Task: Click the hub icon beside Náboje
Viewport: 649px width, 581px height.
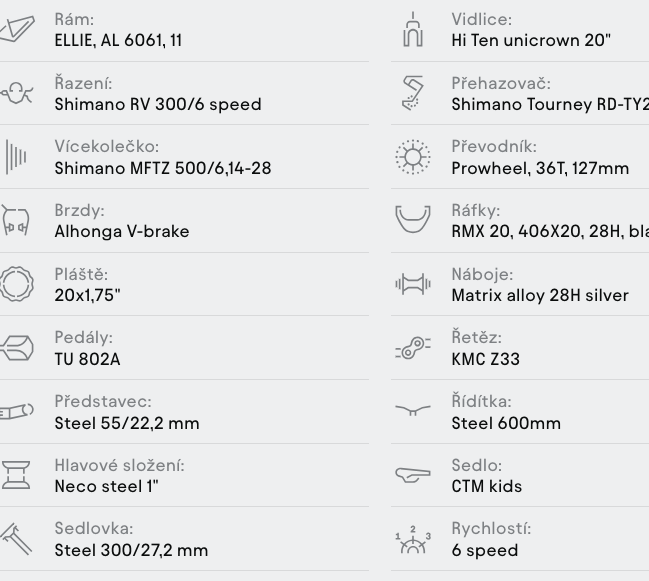Action: pos(413,284)
